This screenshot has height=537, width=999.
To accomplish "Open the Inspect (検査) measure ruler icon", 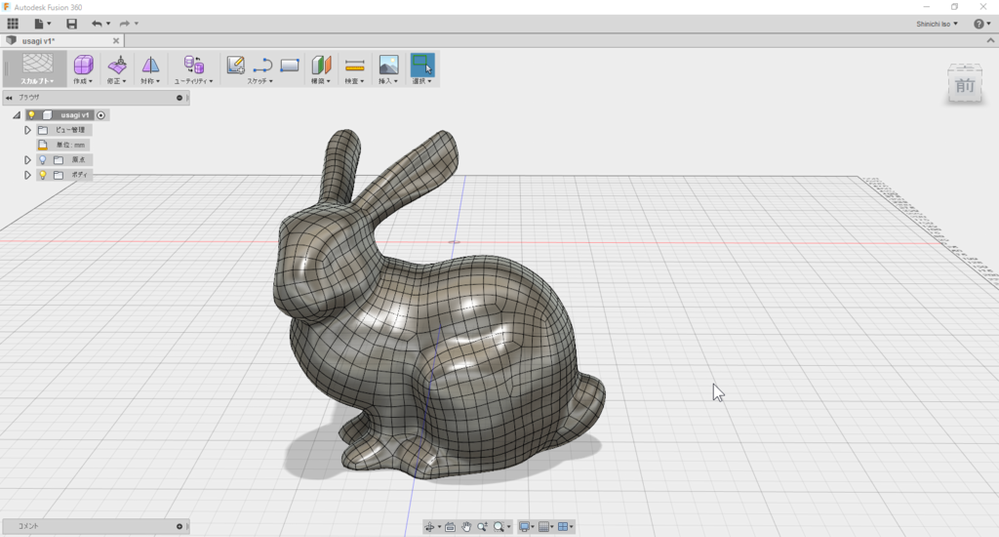I will (354, 66).
